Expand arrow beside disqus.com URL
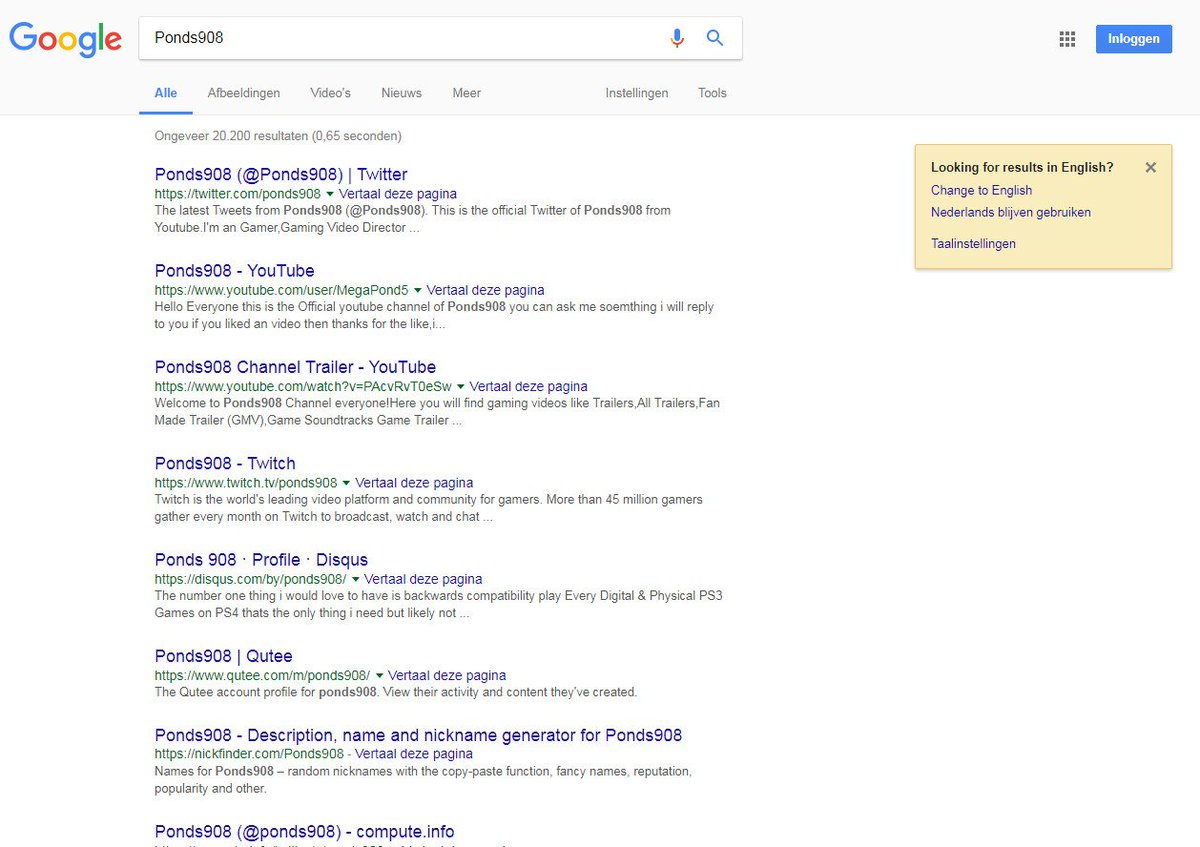Viewport: 1200px width, 847px height. click(x=355, y=580)
